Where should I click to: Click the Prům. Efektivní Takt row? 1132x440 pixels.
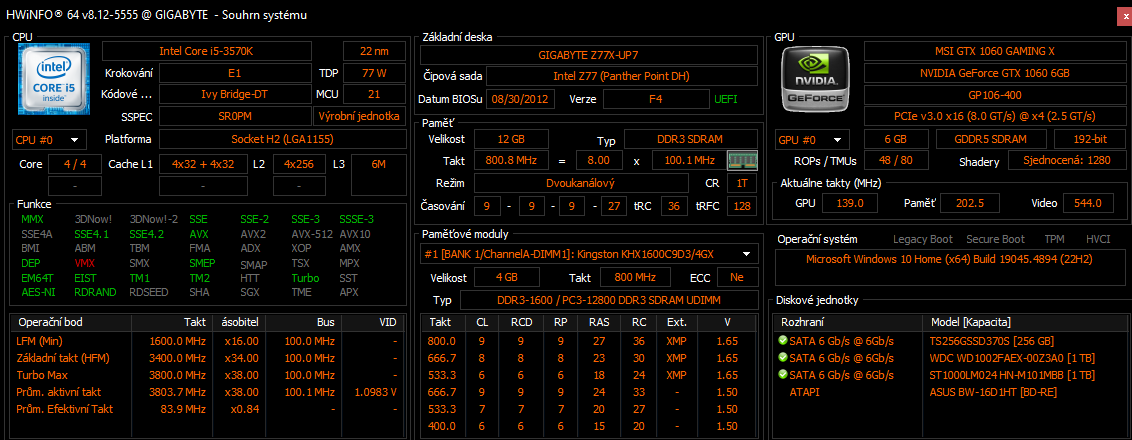[206, 409]
